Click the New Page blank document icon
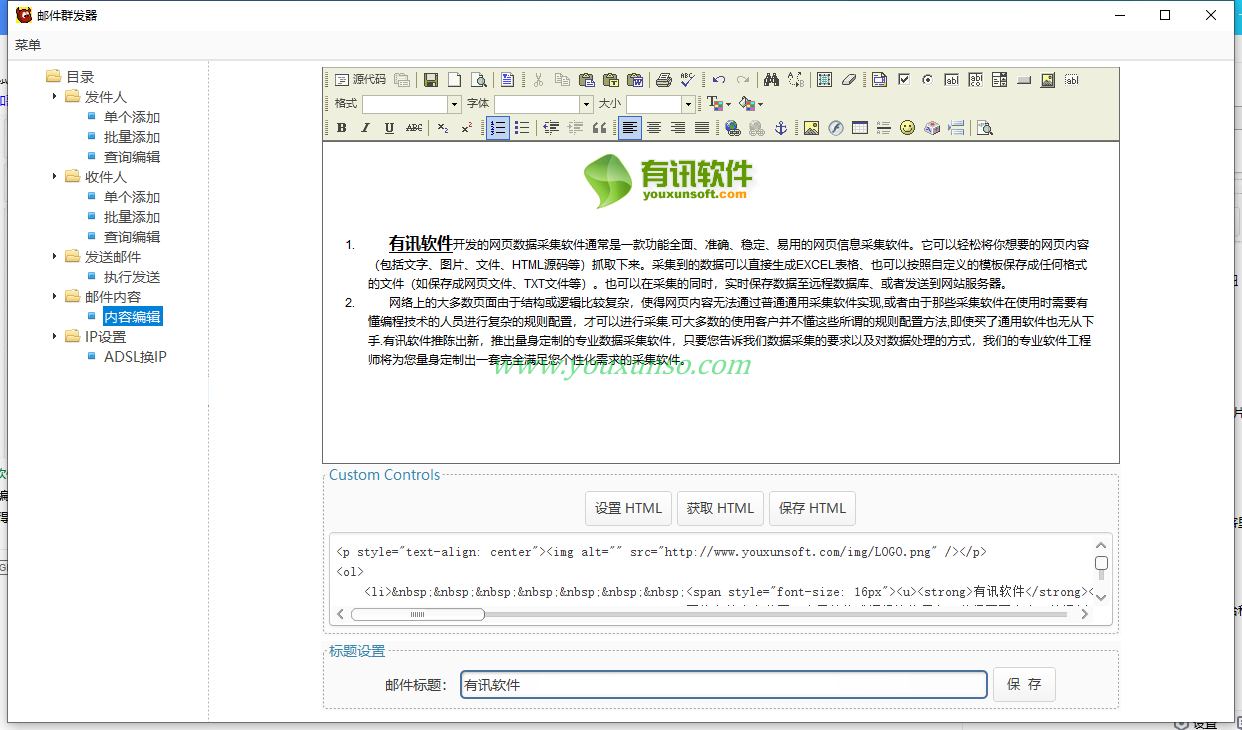The image size is (1242, 730). (454, 80)
